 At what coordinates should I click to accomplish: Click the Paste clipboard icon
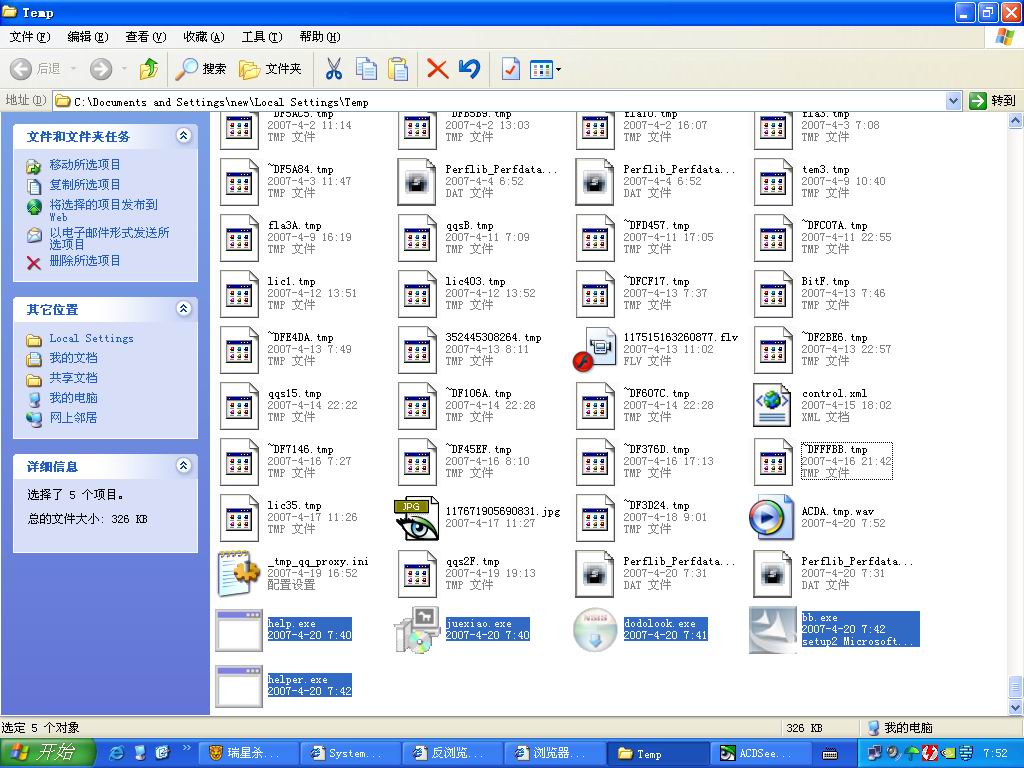pos(398,69)
